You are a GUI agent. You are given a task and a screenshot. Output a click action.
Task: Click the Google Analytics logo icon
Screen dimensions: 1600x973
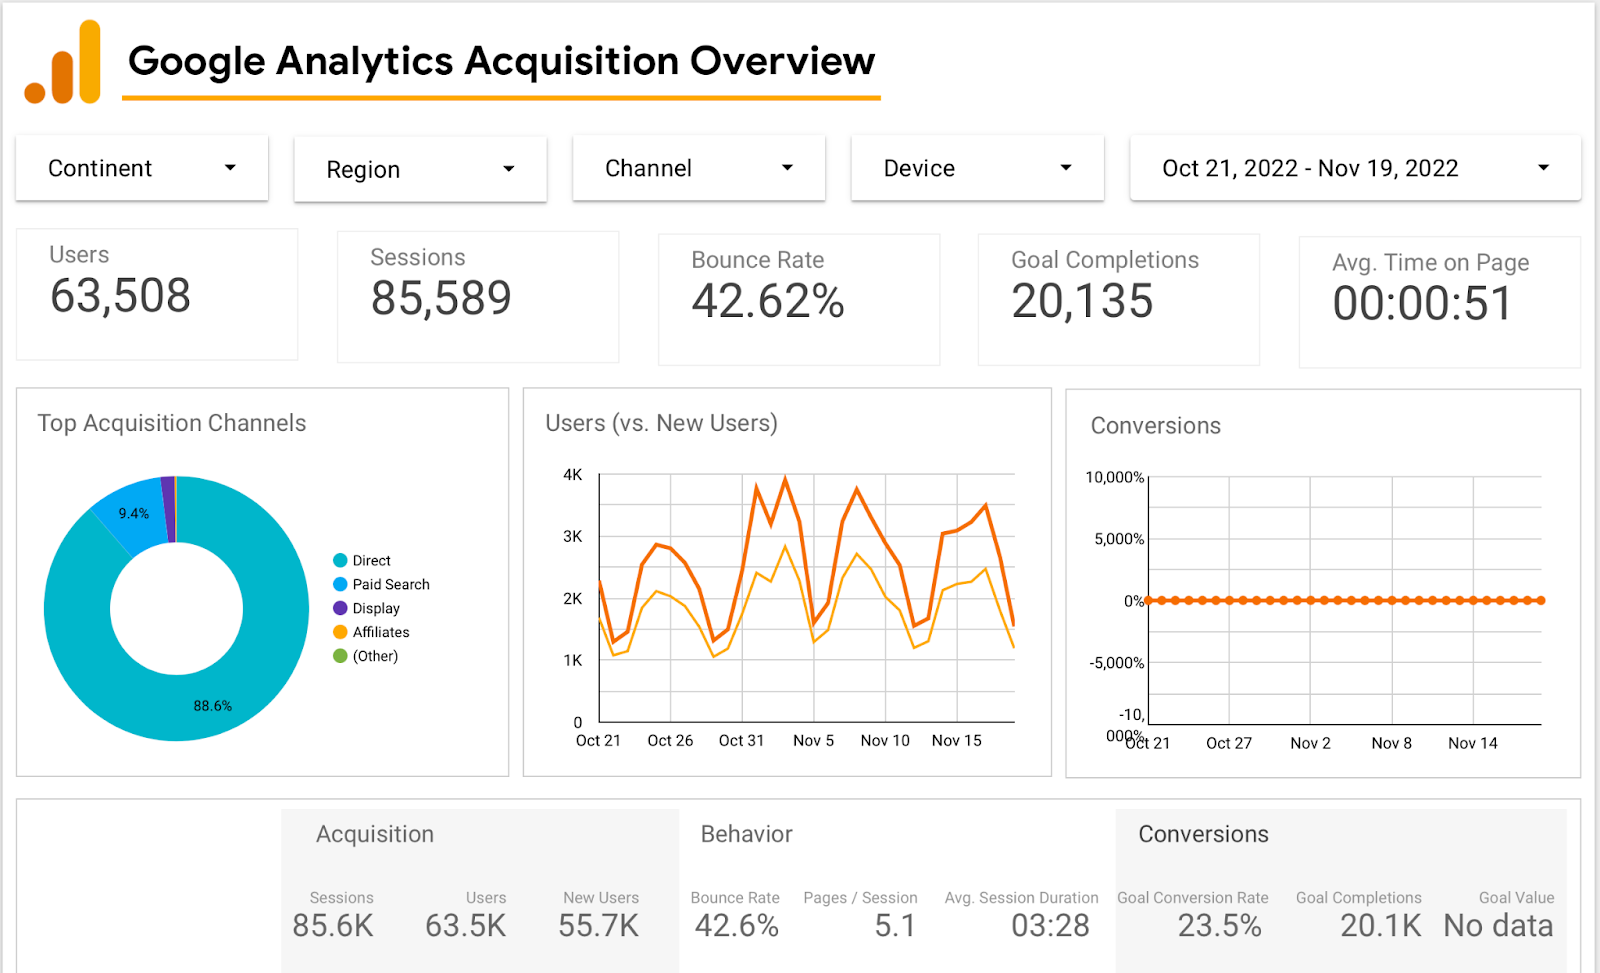63,63
